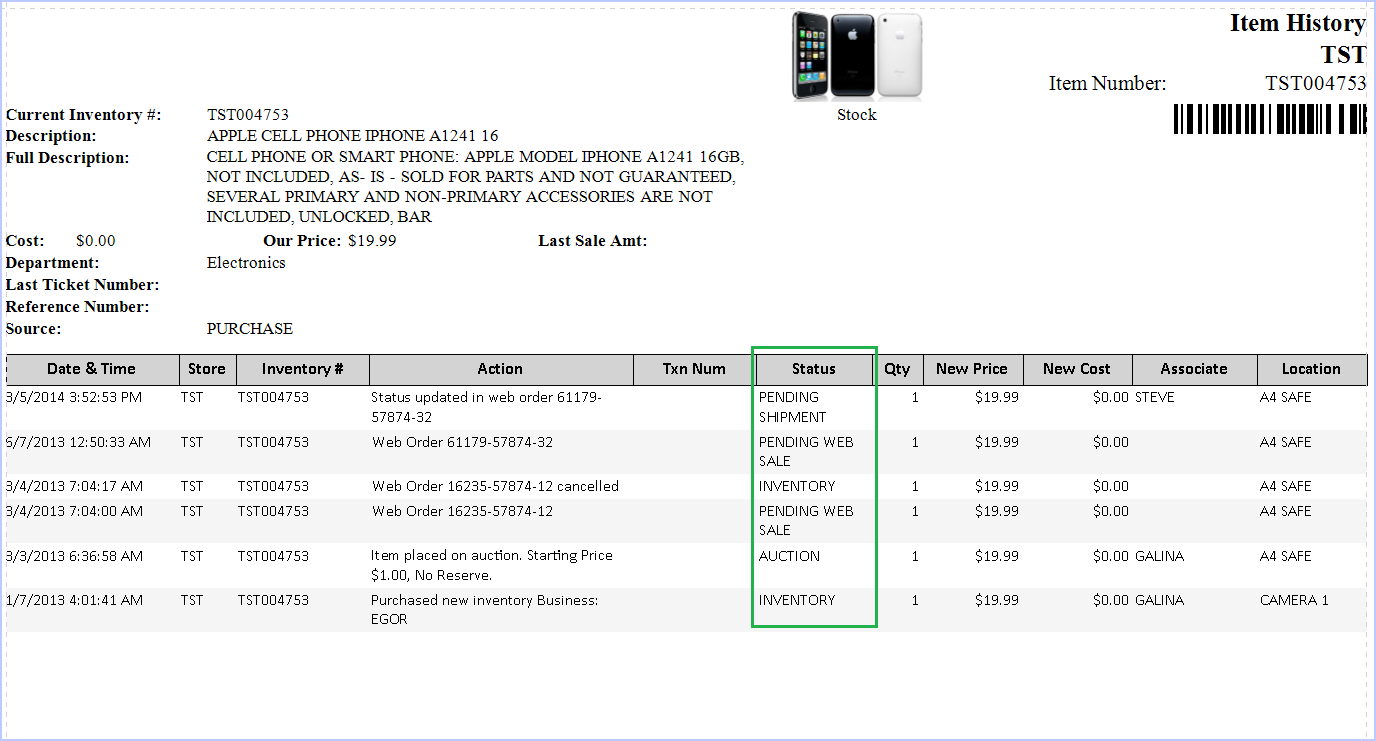Select 'Status updated in web order 61179-57874-32' action
The image size is (1376, 741).
(x=486, y=407)
